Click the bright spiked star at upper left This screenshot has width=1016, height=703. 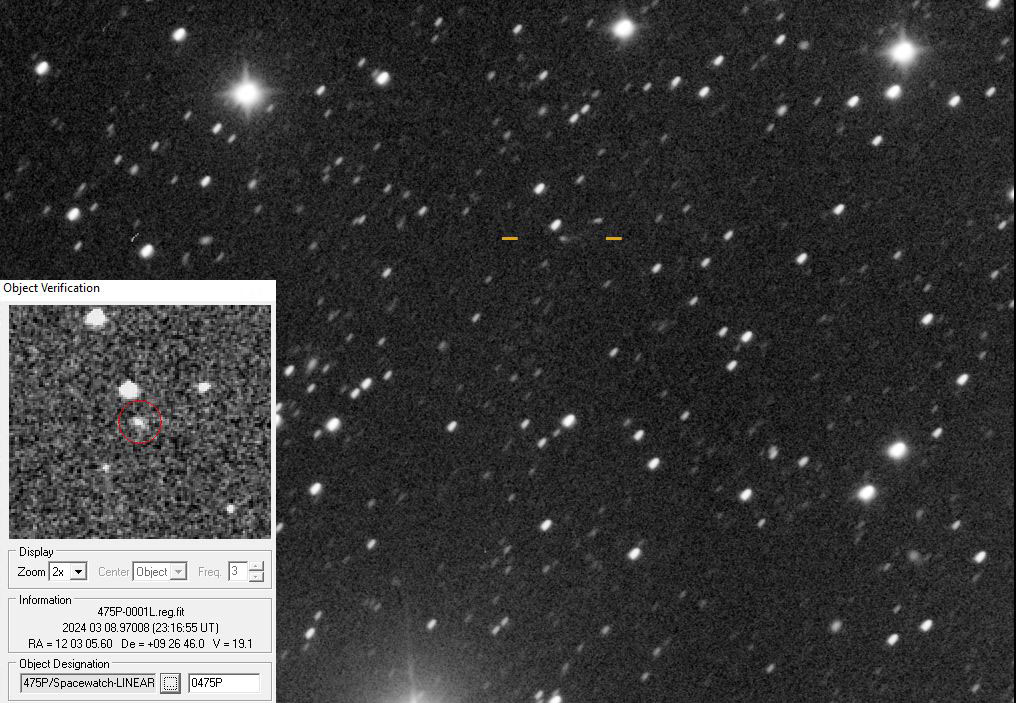point(247,94)
